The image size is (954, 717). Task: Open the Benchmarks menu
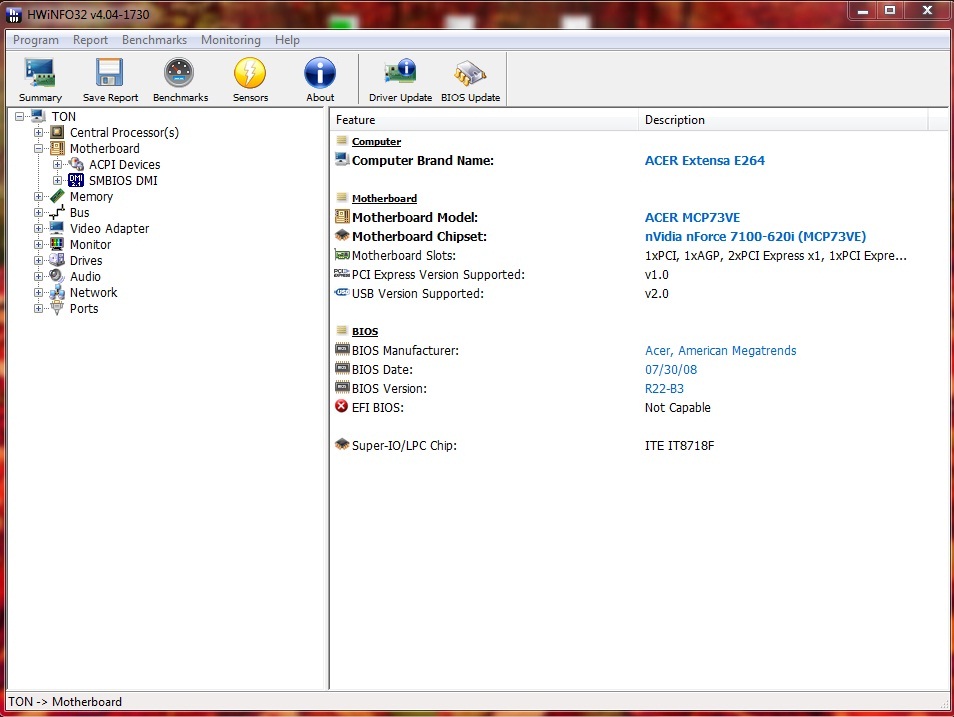coord(155,40)
